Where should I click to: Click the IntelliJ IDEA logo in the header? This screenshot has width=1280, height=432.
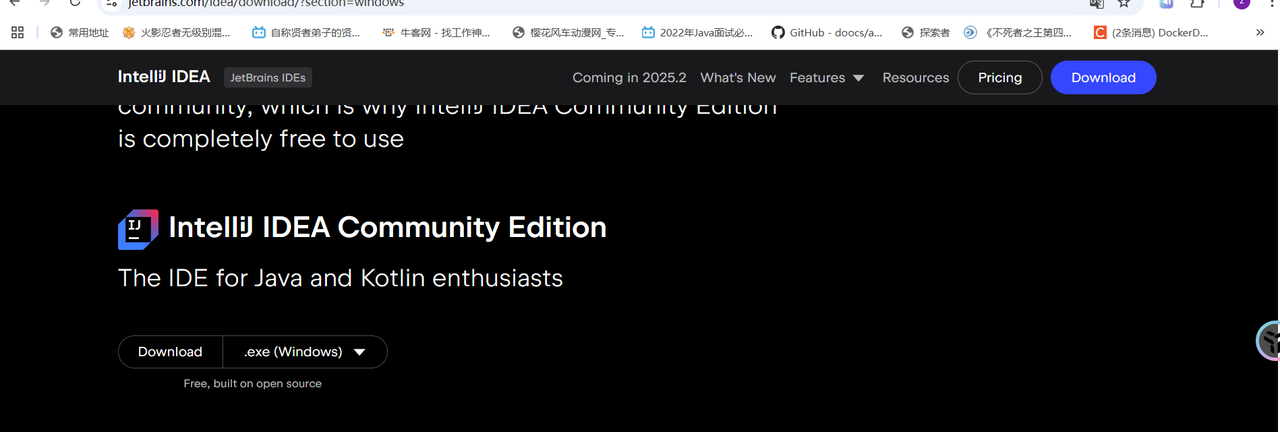click(165, 77)
